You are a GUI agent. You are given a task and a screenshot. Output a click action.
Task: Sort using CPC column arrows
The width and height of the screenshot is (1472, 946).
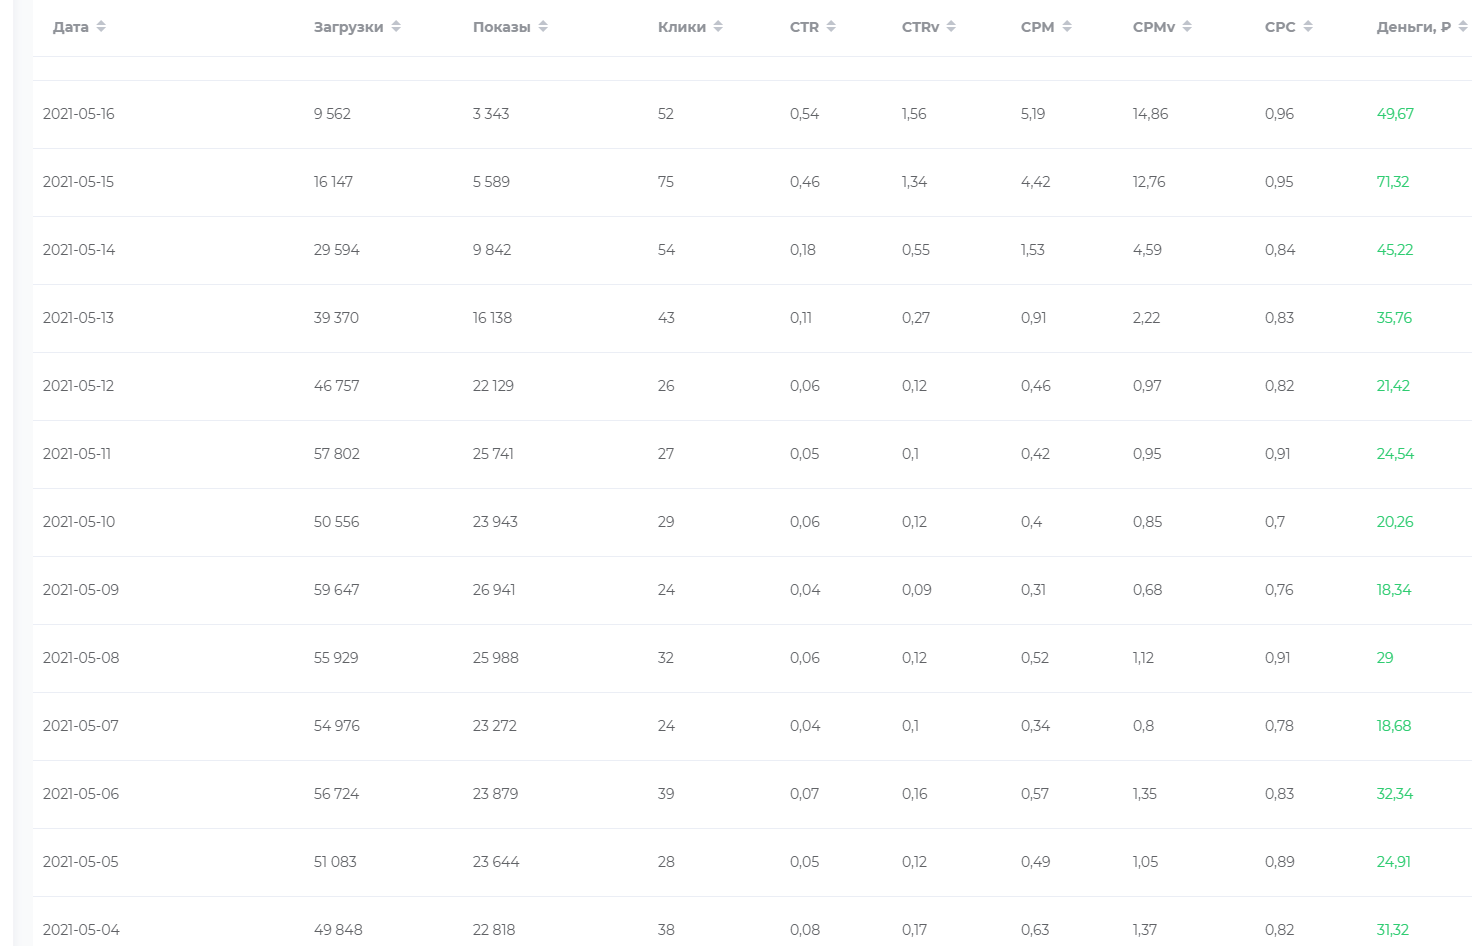pos(1308,27)
